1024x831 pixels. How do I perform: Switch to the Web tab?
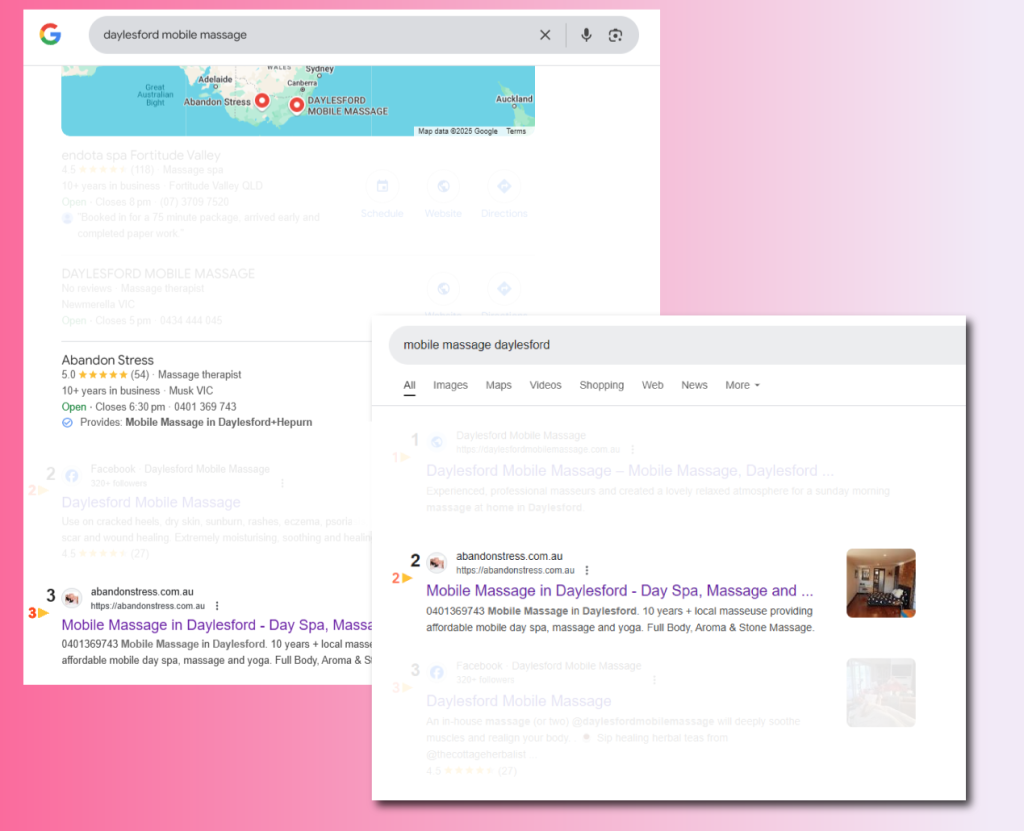pos(652,385)
